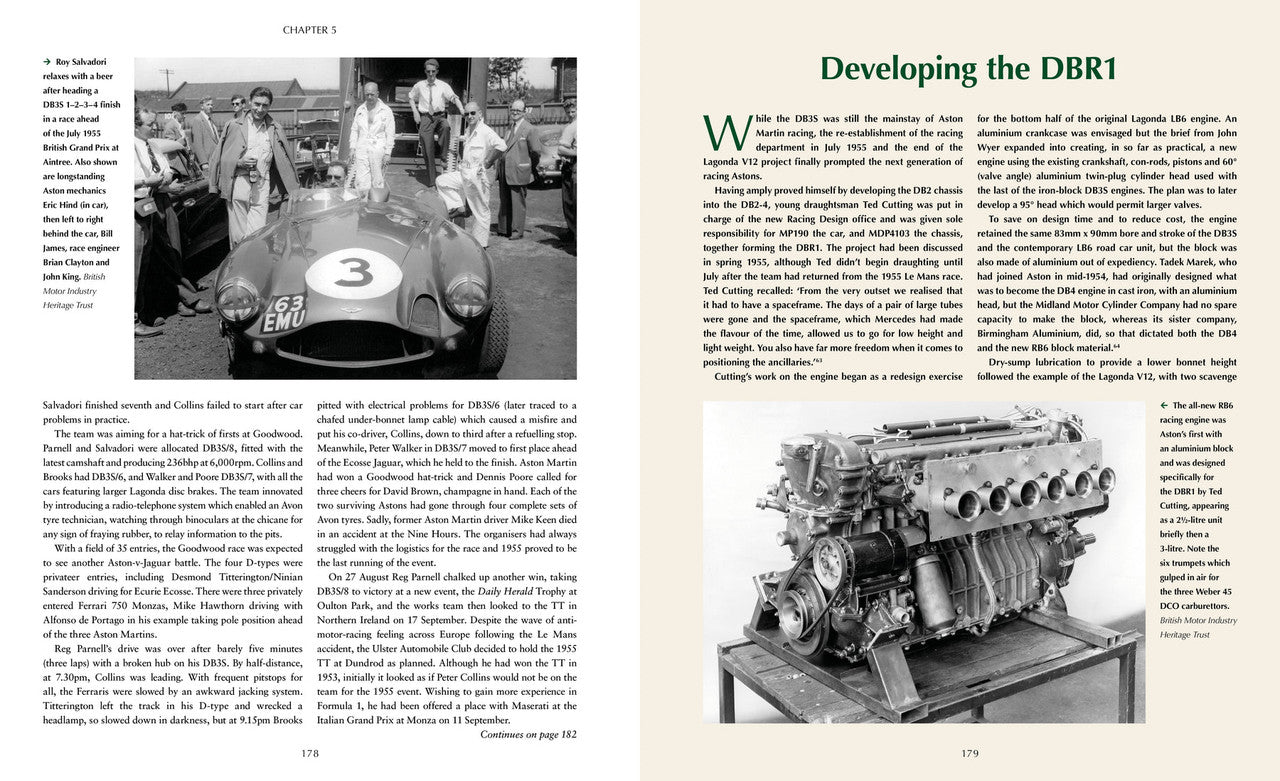Click the 'CHAPTER 5' header text

coord(310,30)
